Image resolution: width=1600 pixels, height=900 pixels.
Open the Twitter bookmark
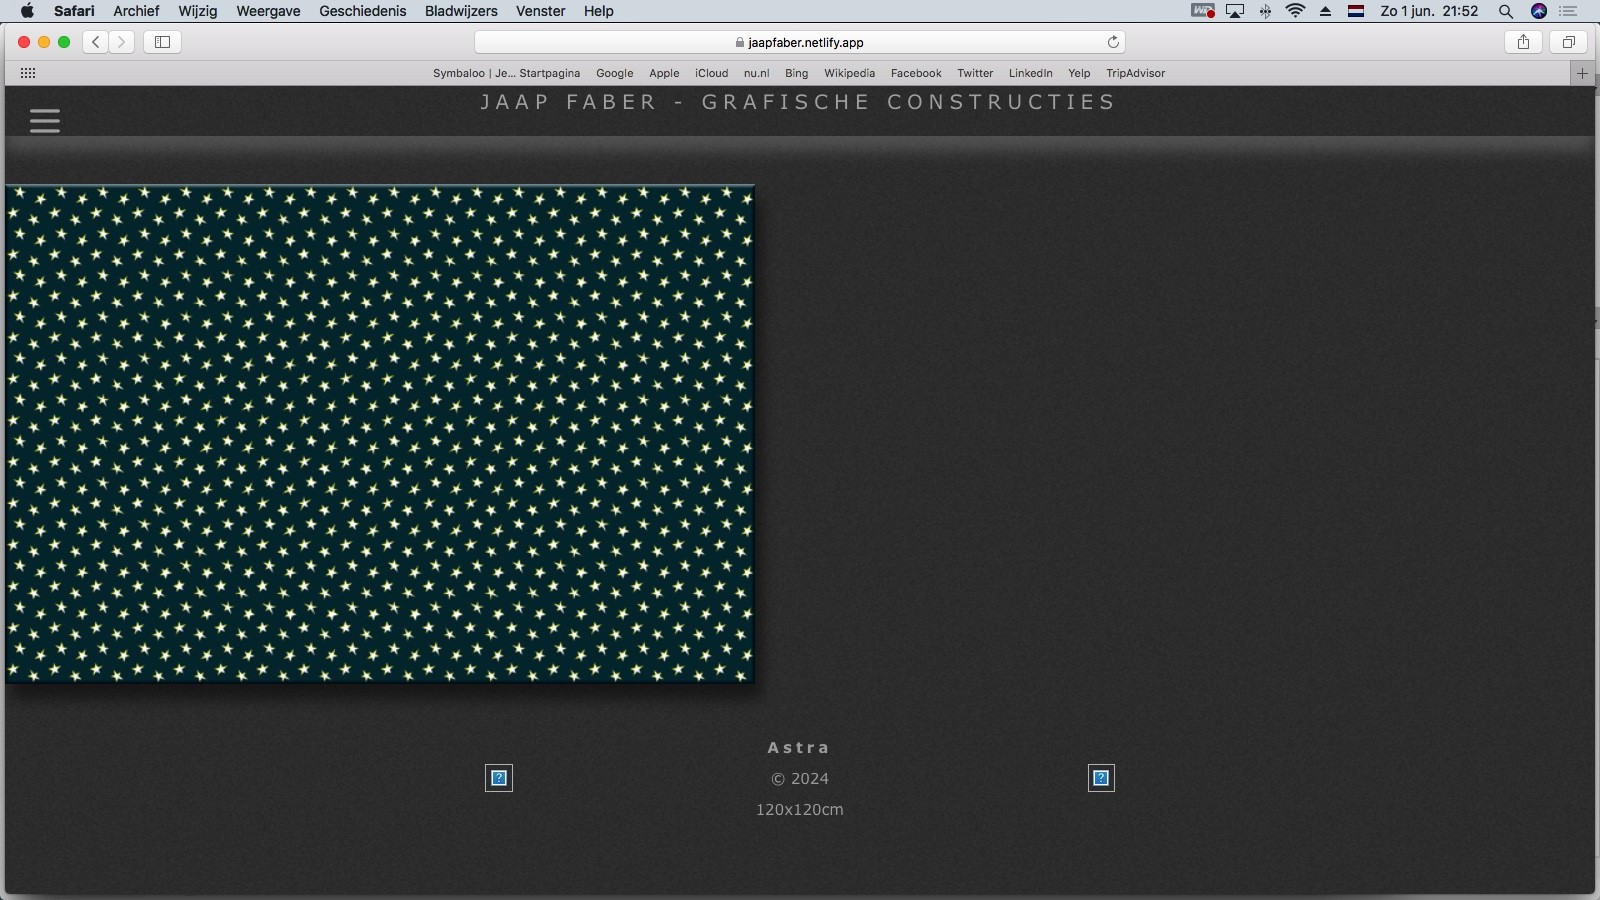(975, 73)
